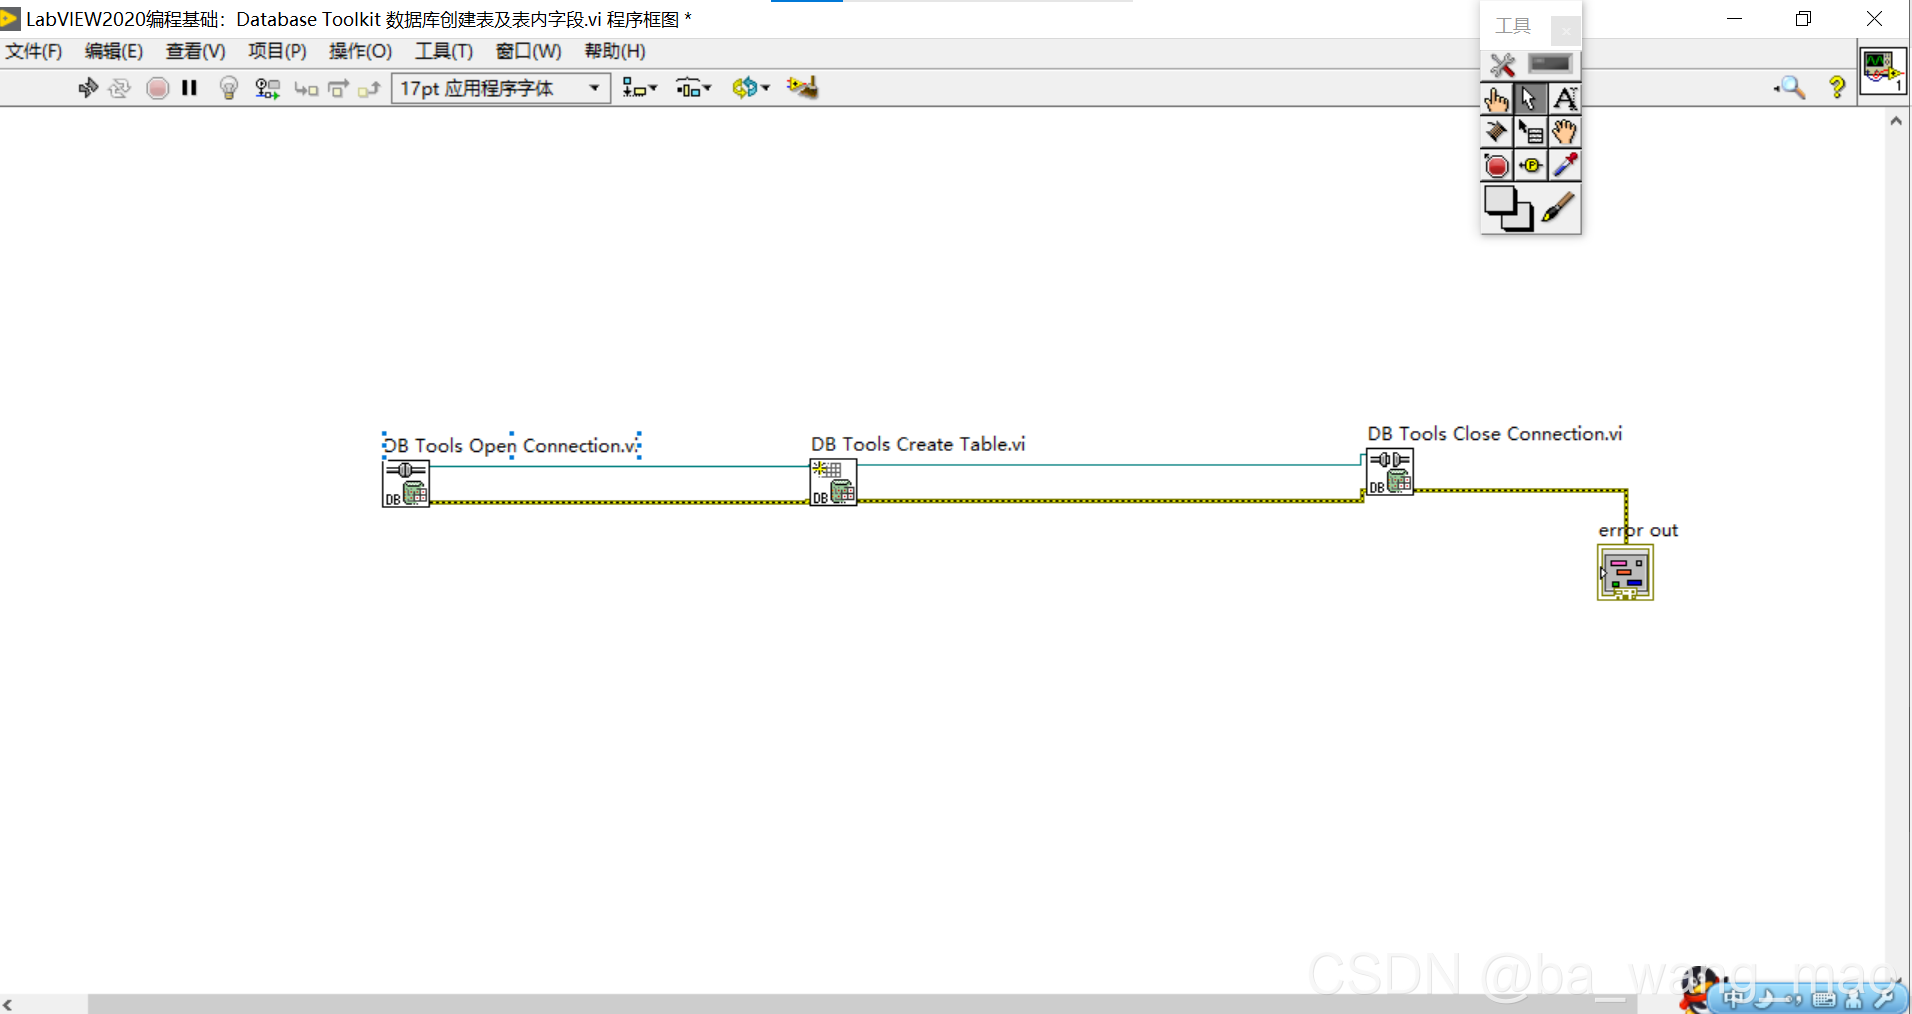Open the Align Objects dropdown
The width and height of the screenshot is (1912, 1014).
[640, 88]
